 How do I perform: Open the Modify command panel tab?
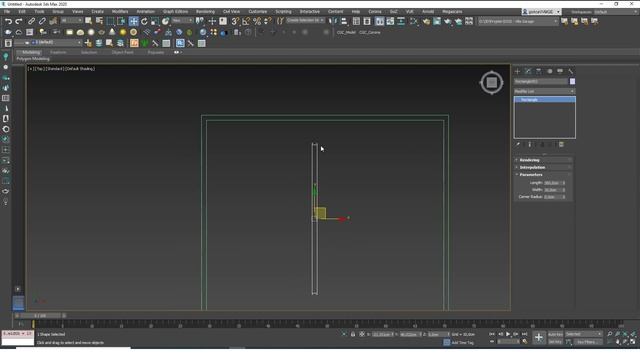click(528, 71)
